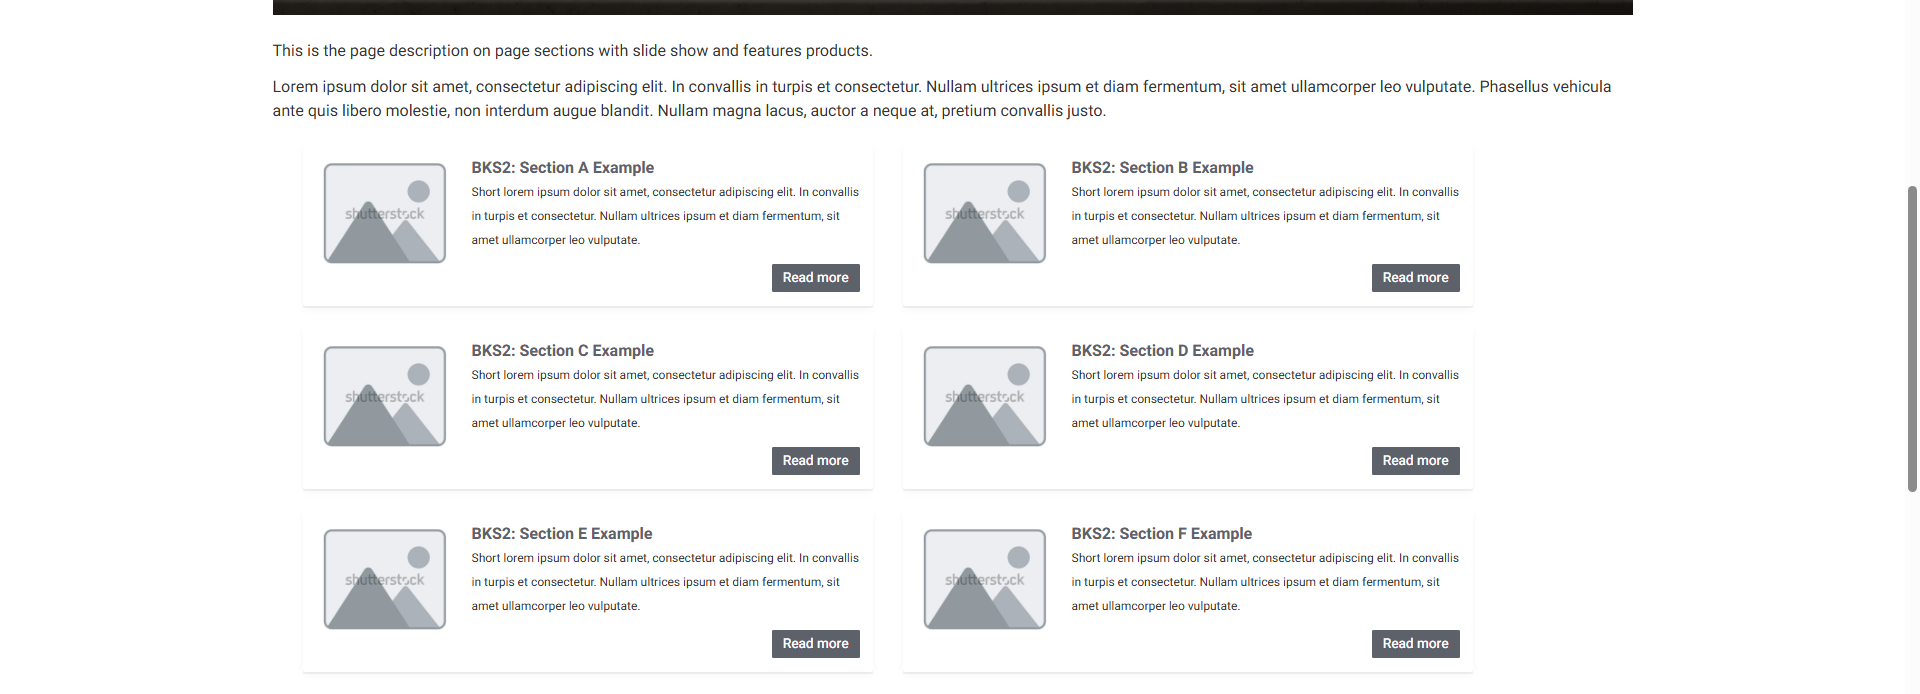The width and height of the screenshot is (1920, 694).
Task: Click the page vertical scrollbar thumb
Action: pos(1912,338)
